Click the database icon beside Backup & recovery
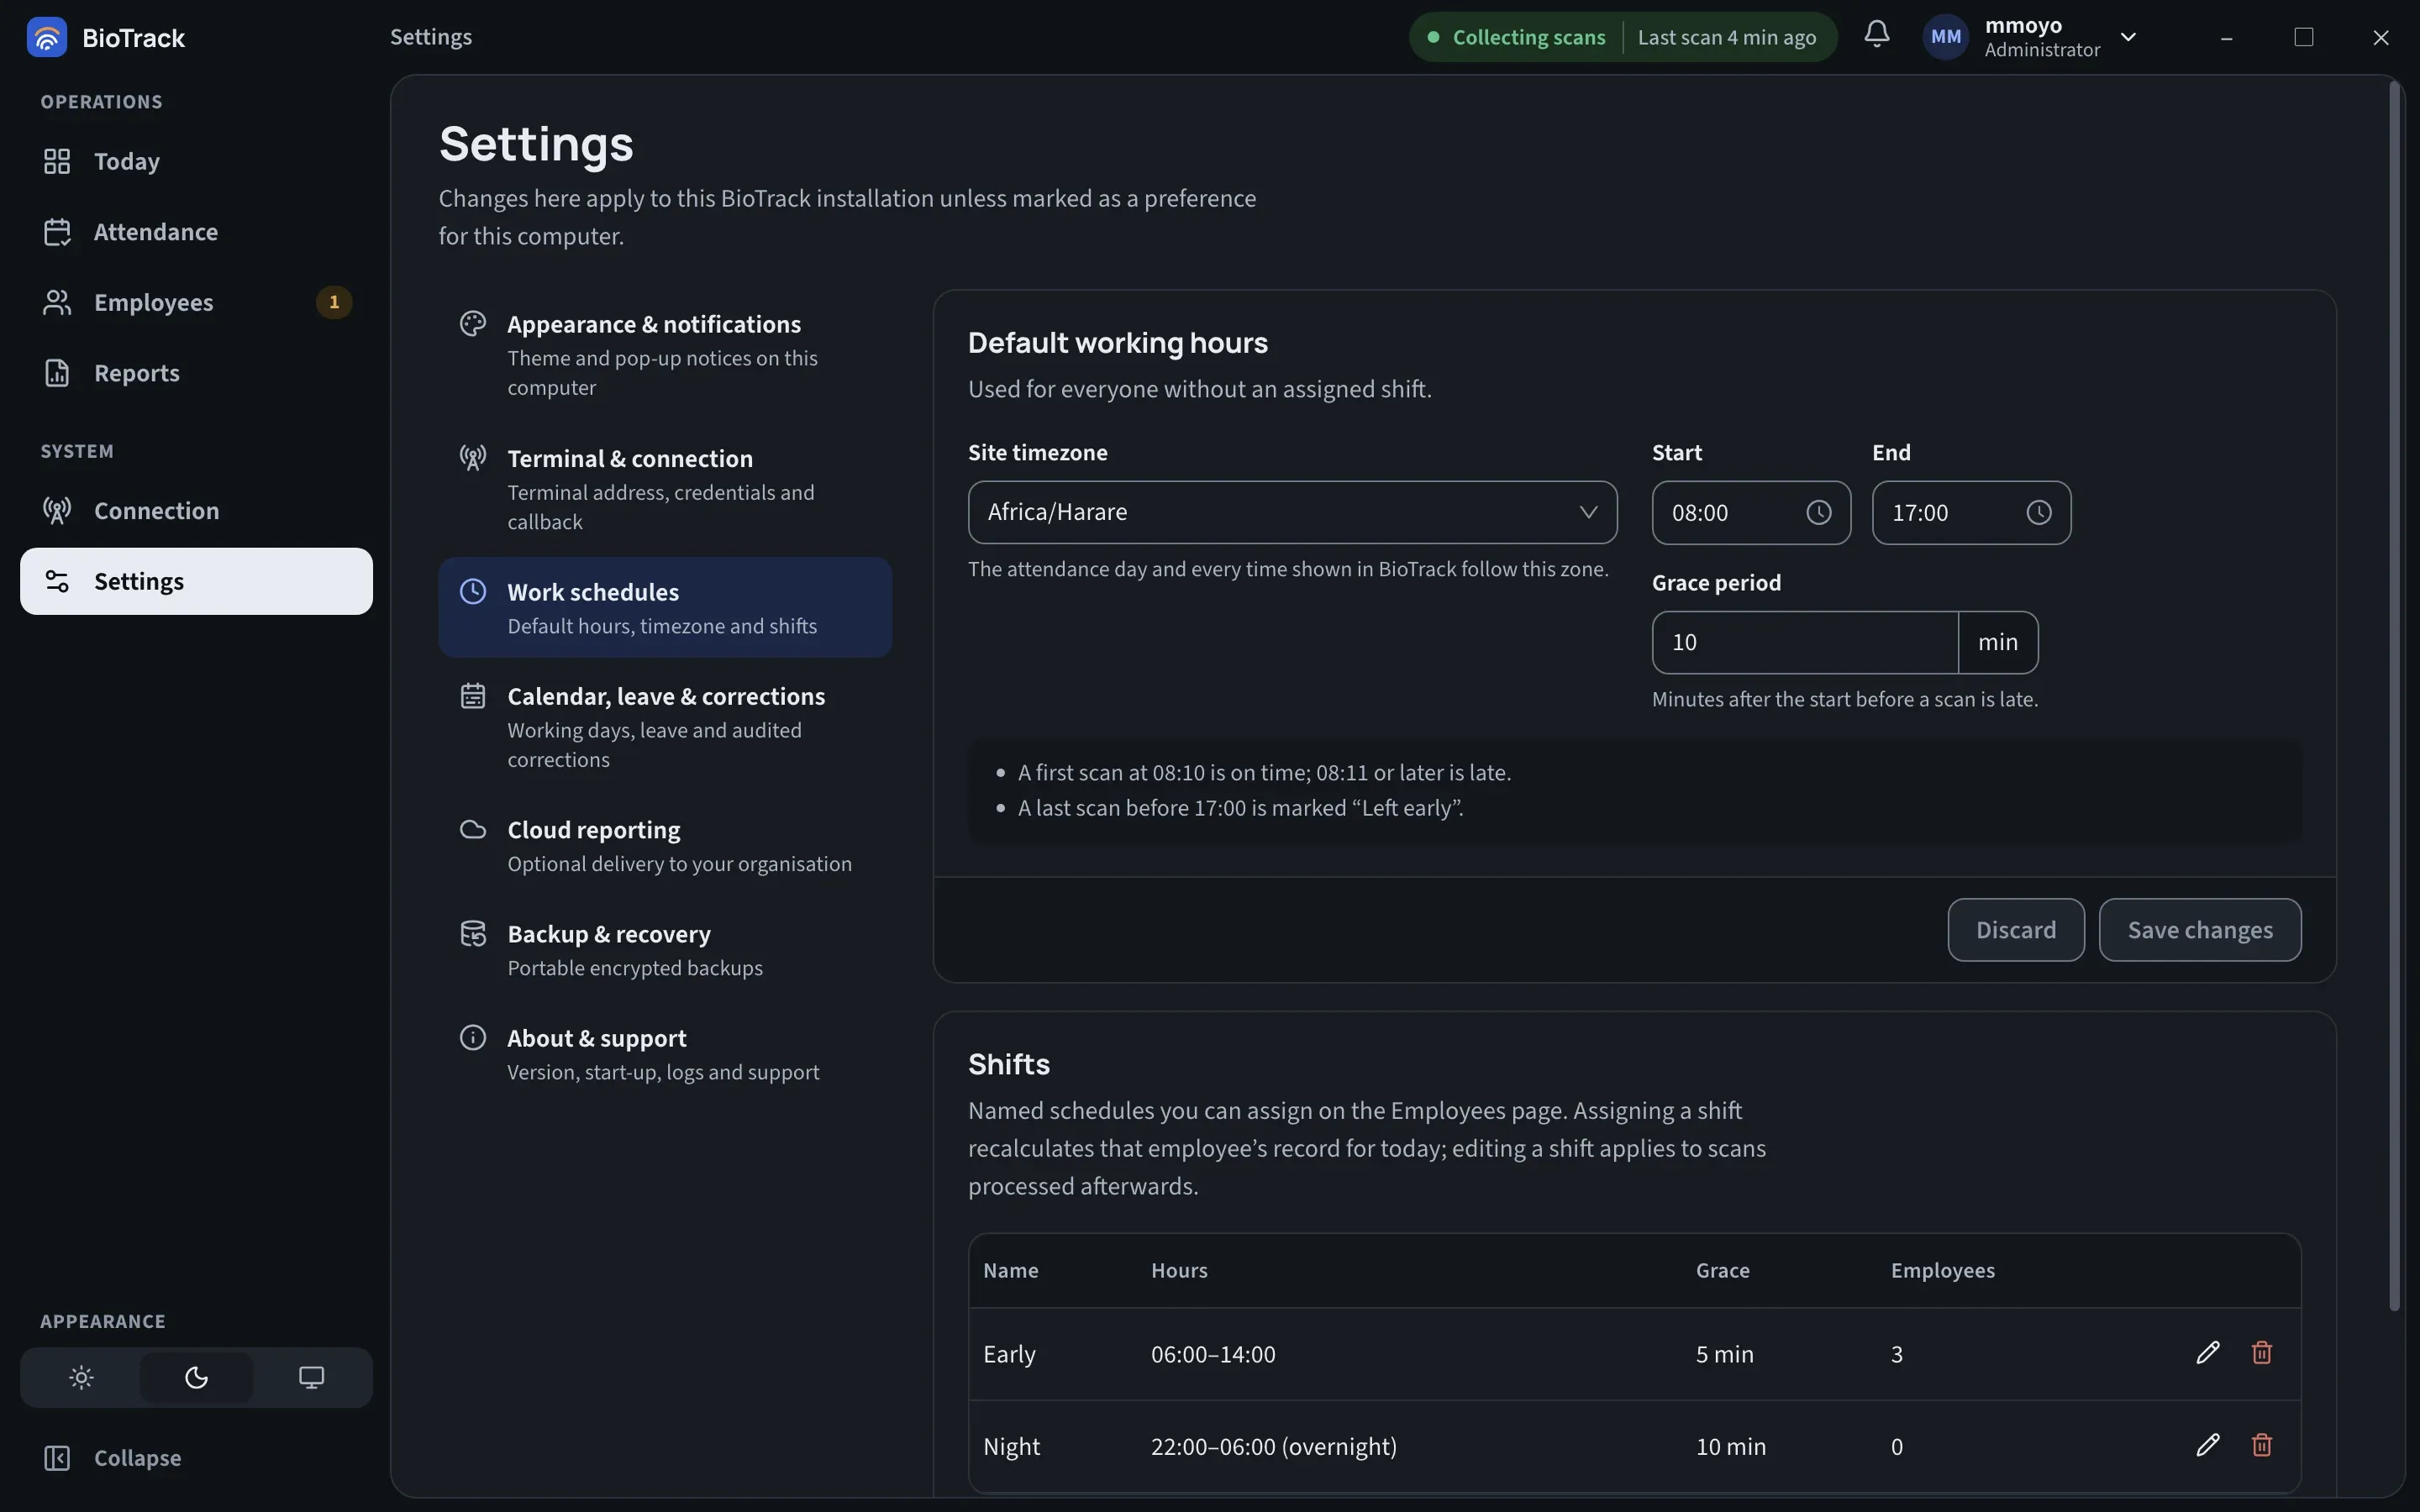The width and height of the screenshot is (2420, 1512). tap(473, 933)
